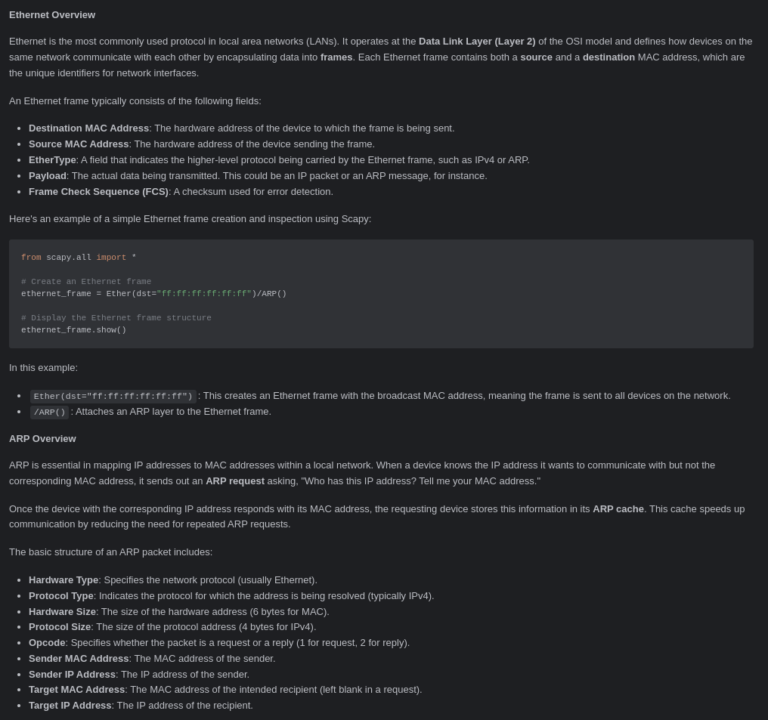Viewport: 768px width, 720px height.
Task: Click the bold ARP cache text
Action: coord(617,509)
